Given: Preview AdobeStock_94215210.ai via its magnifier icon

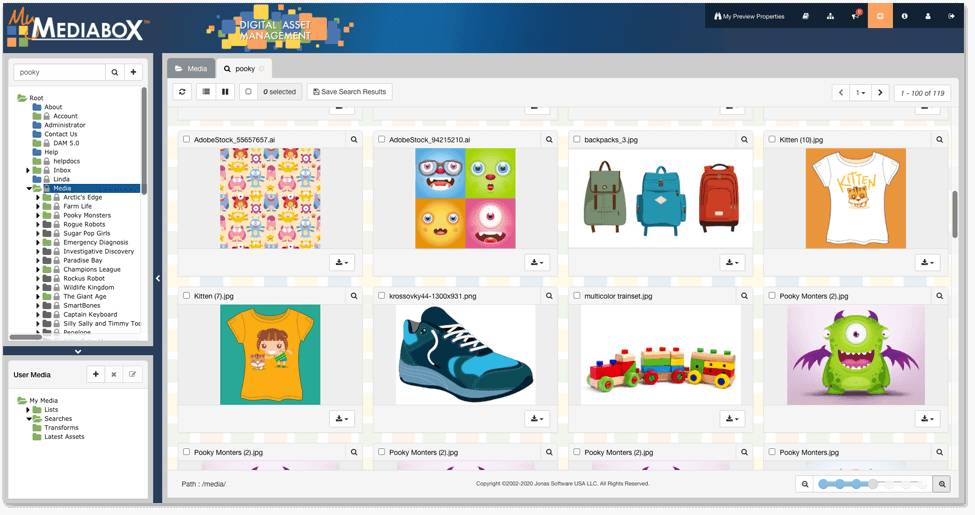Looking at the screenshot, I should [x=549, y=139].
